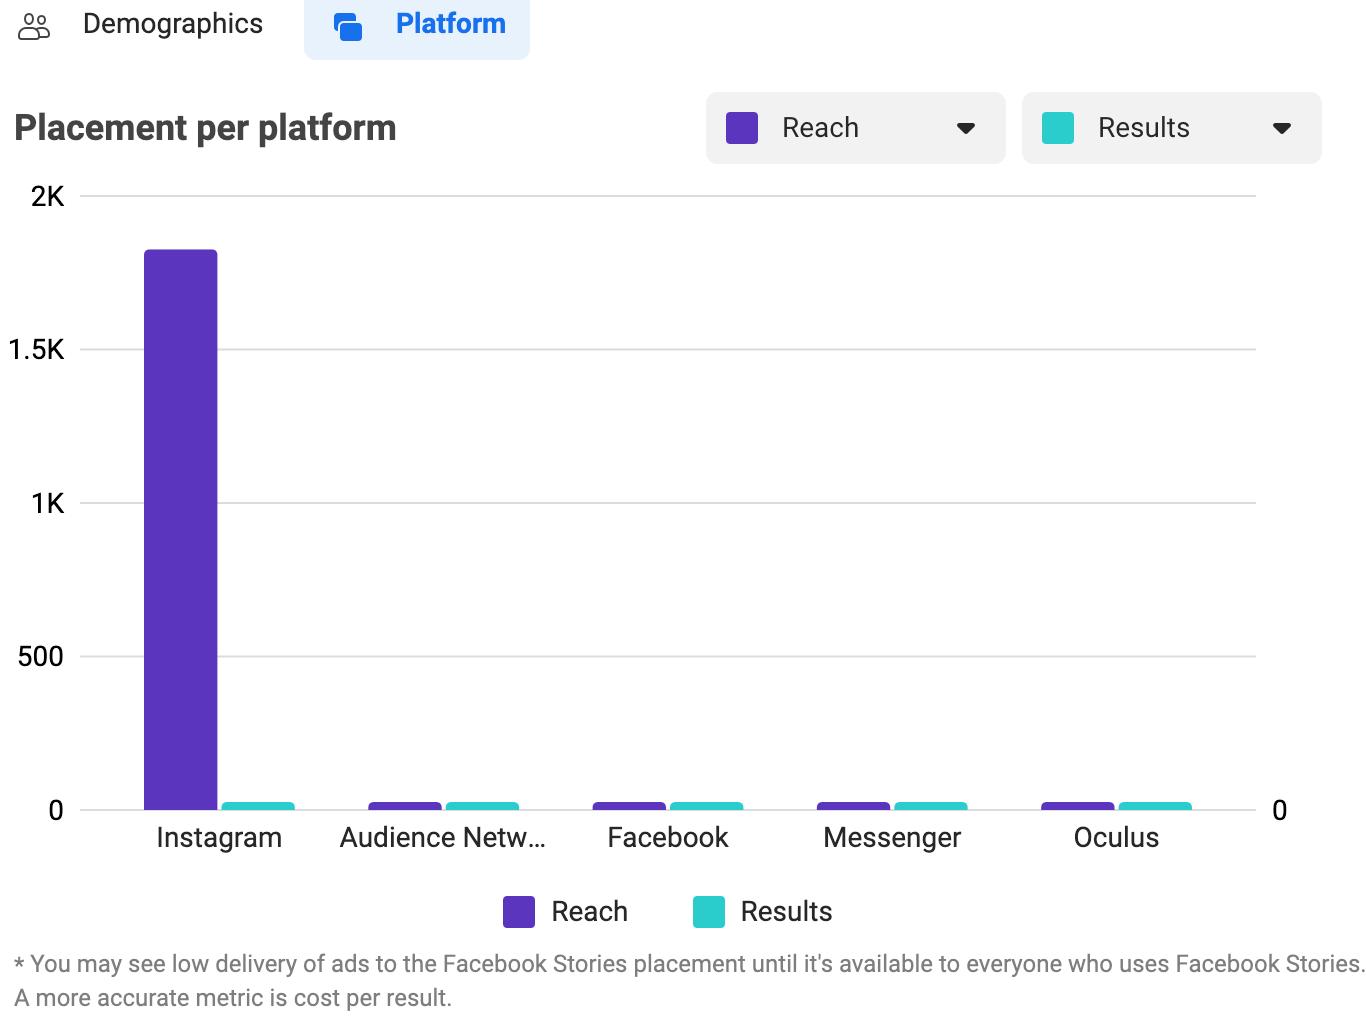The height and width of the screenshot is (1020, 1366).
Task: Click the Oculus axis label
Action: pos(1116,837)
